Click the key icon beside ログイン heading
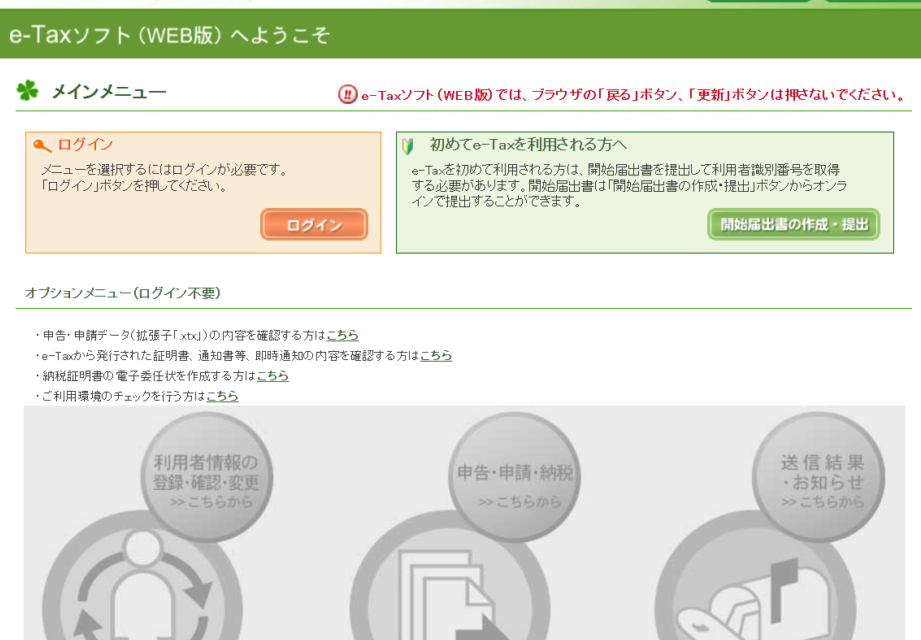Screen dimensions: 921x640 click(42, 145)
